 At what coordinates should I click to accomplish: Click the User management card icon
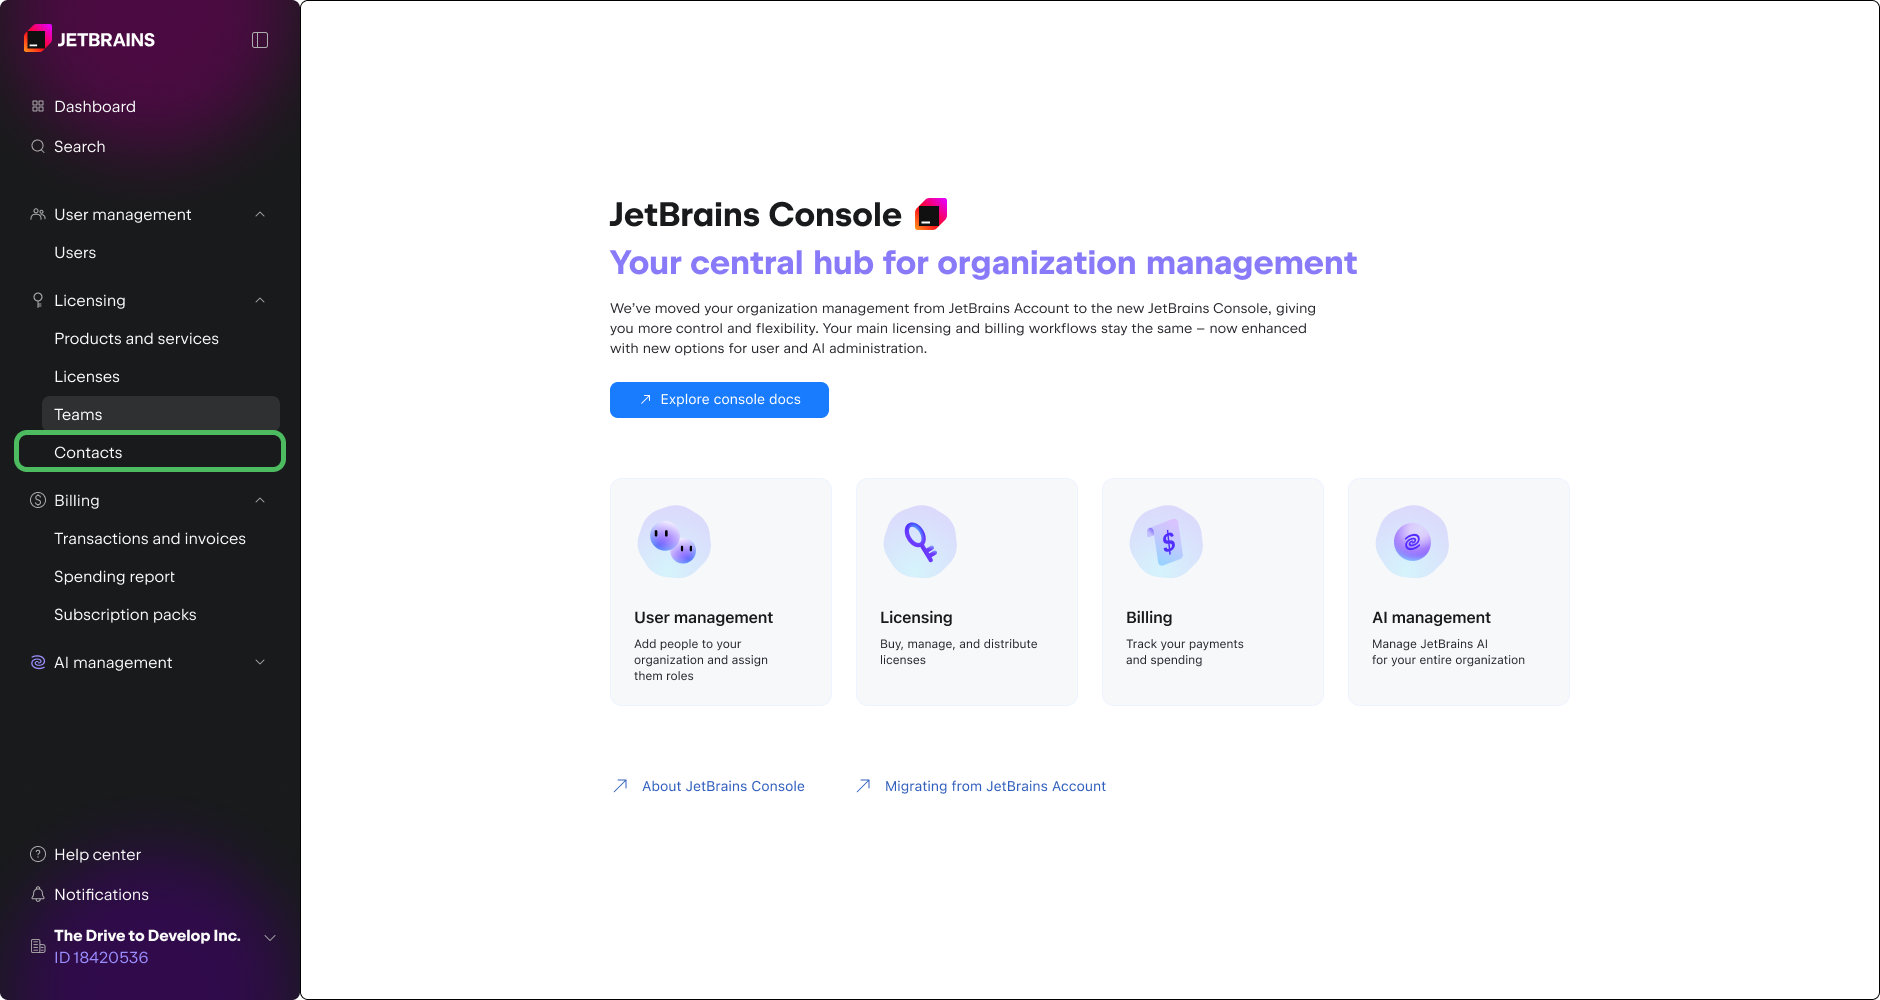(x=674, y=542)
